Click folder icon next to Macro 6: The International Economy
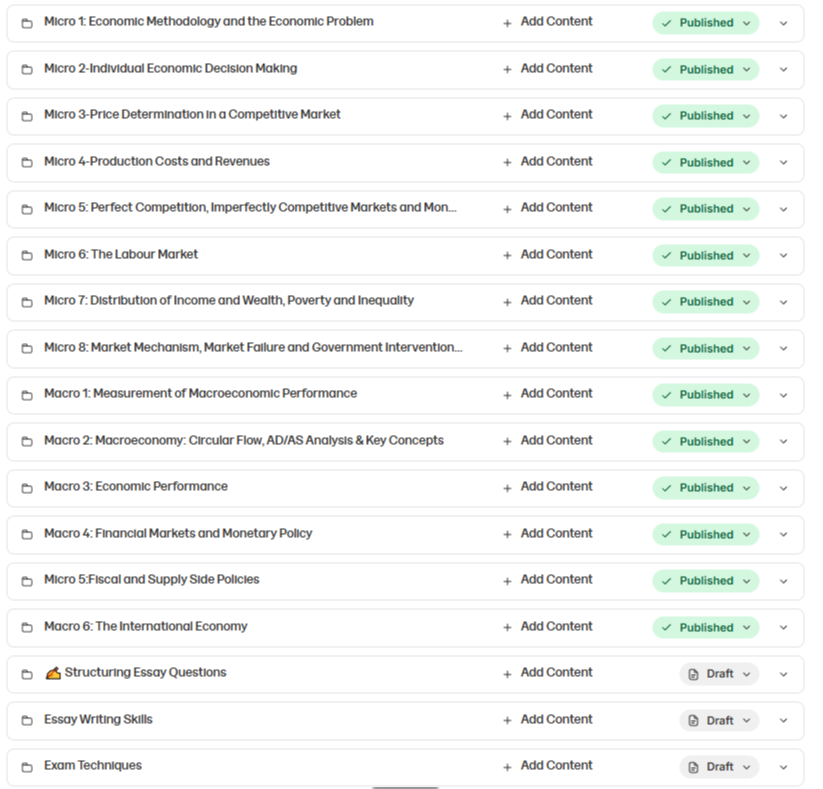This screenshot has height=789, width=823. click(x=27, y=628)
